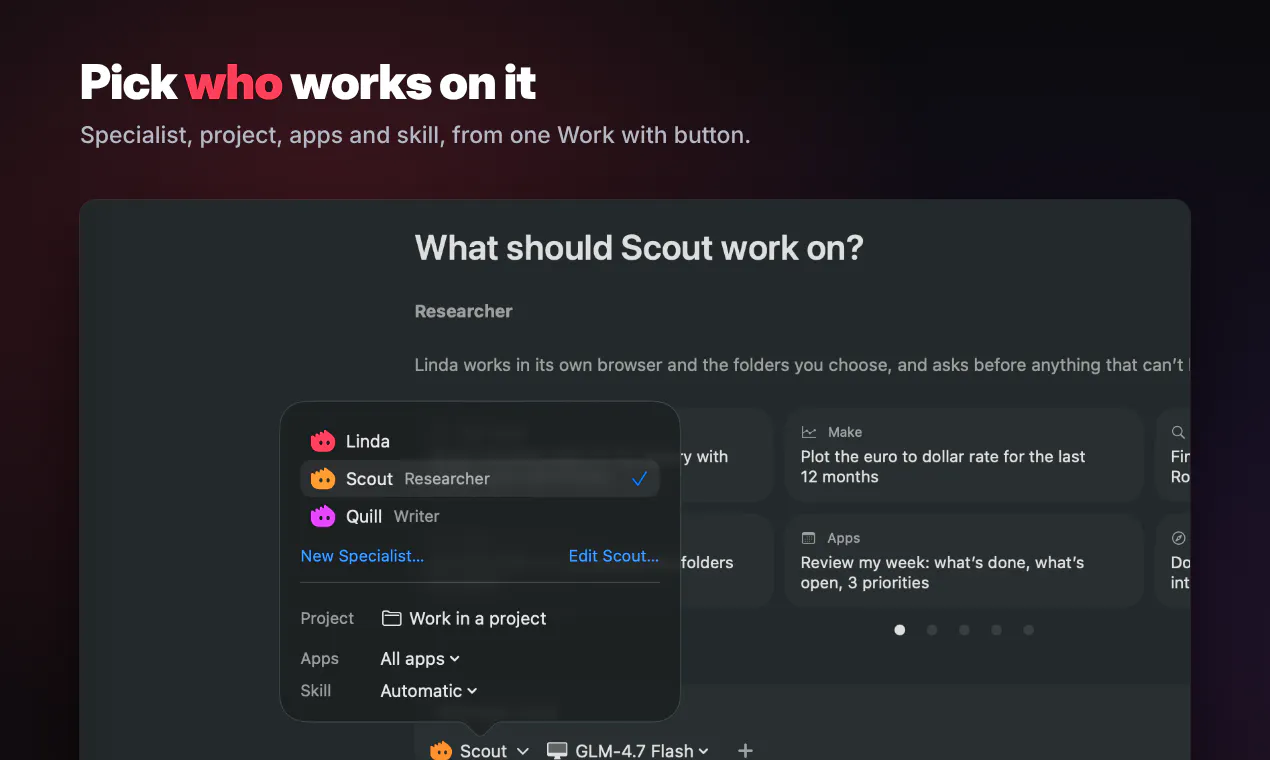Click the Make label on the card
This screenshot has height=760, width=1270.
845,432
